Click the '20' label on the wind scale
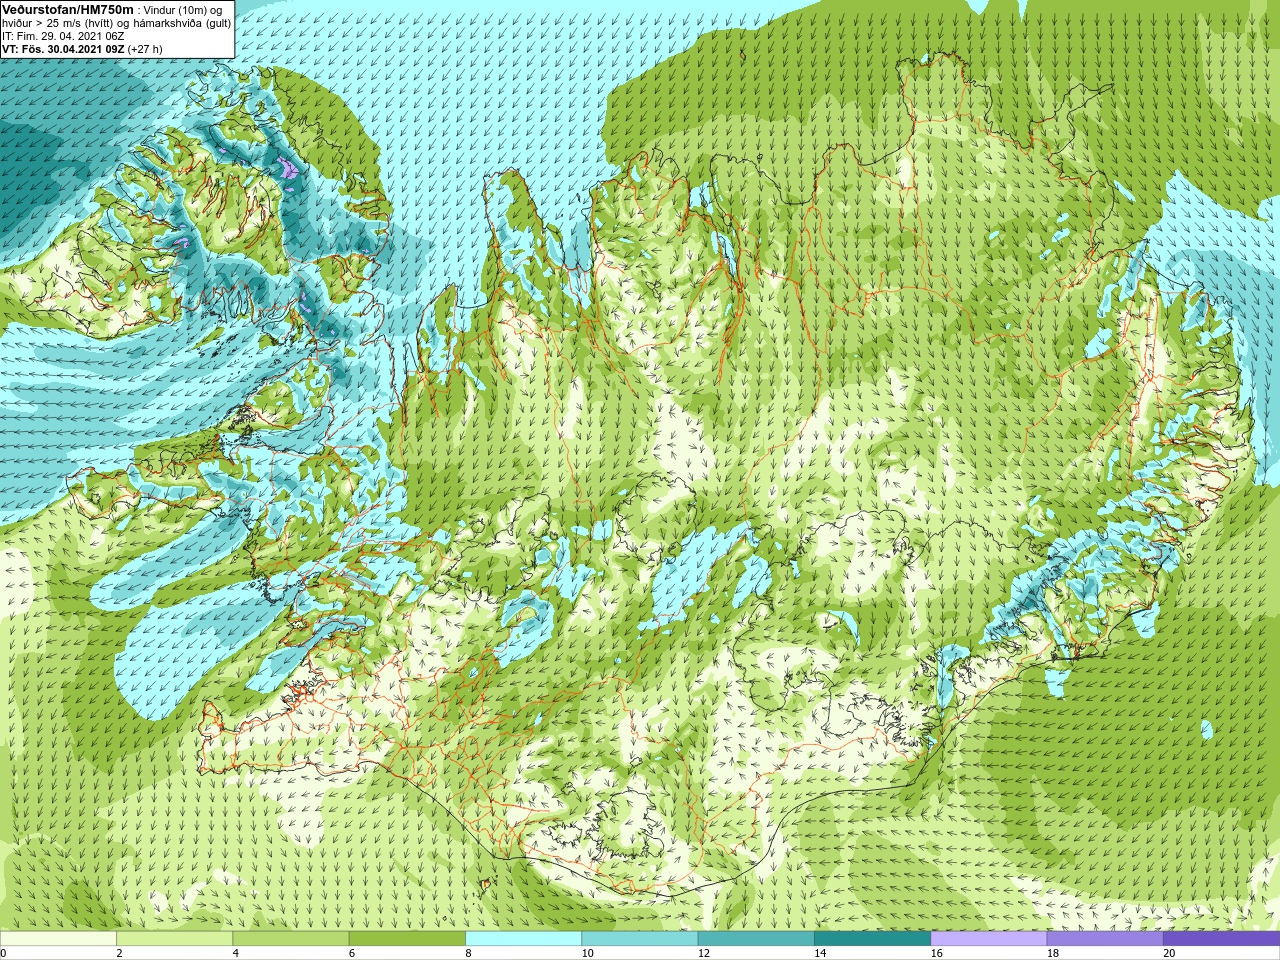 pos(1169,953)
